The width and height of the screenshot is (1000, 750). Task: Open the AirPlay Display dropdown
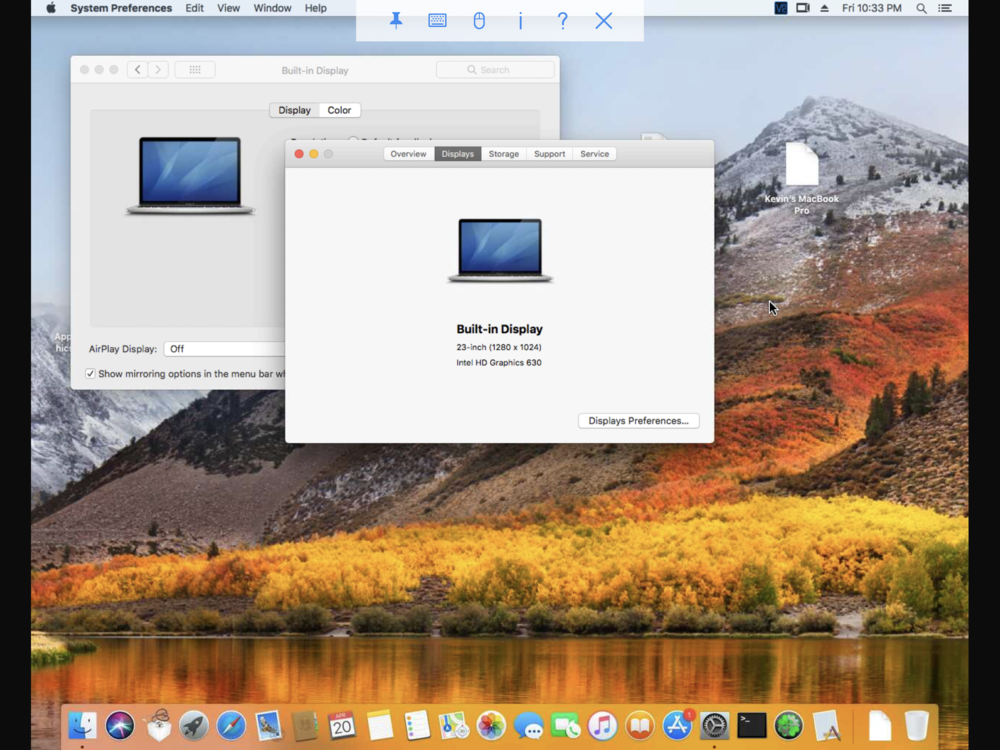[x=226, y=349]
